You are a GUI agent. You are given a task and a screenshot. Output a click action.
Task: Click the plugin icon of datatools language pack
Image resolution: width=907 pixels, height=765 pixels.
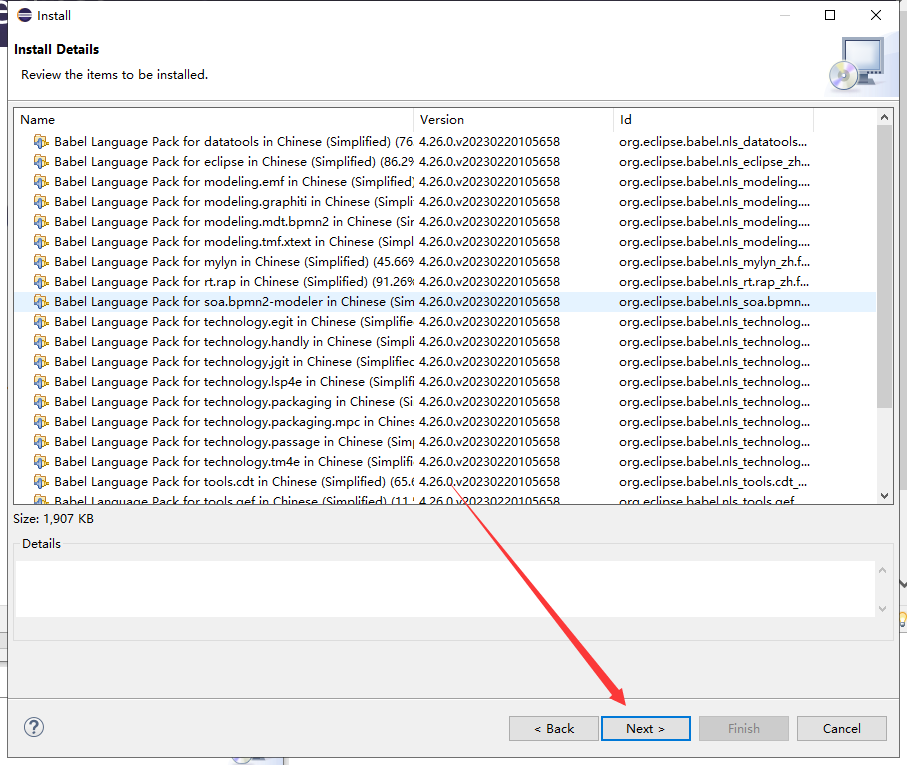click(41, 142)
